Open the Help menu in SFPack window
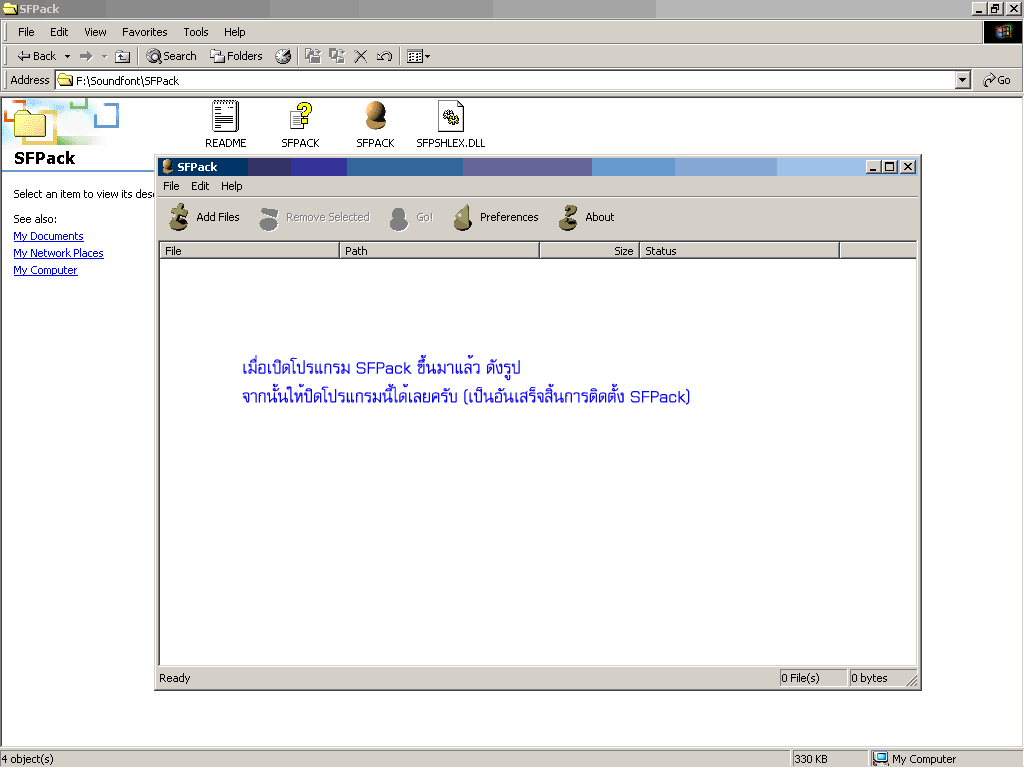The height and width of the screenshot is (768, 1024). click(x=231, y=186)
